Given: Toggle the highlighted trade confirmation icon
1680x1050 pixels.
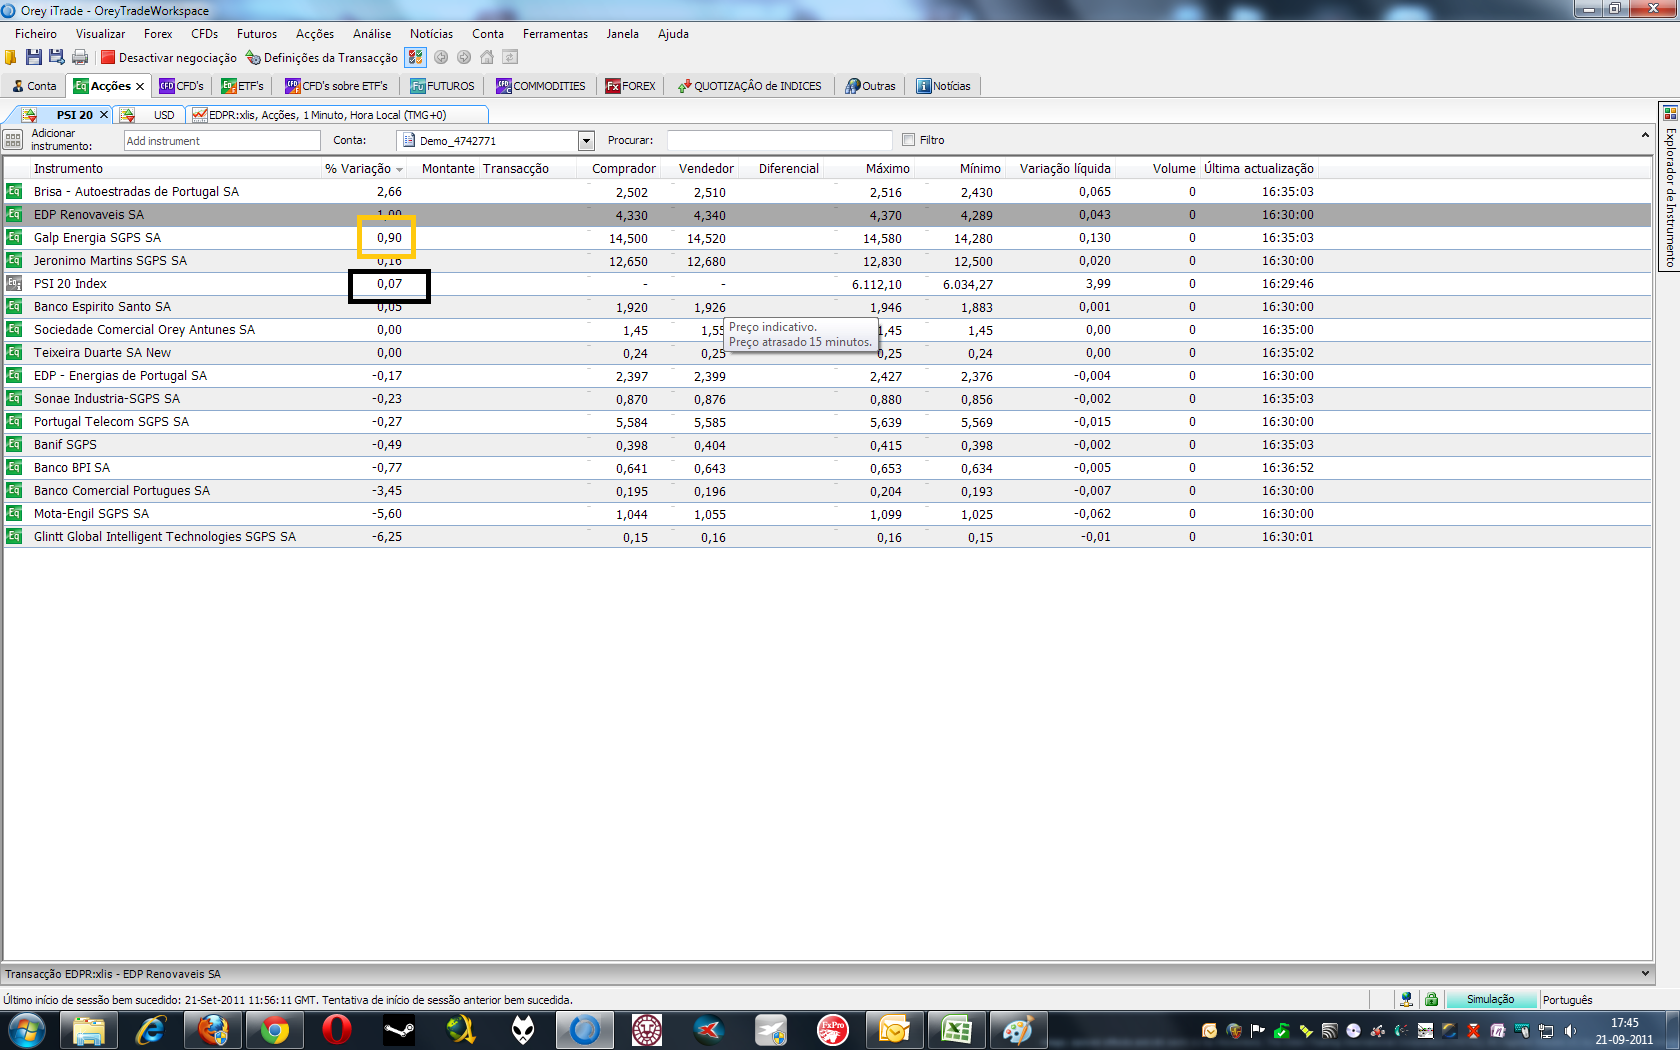Looking at the screenshot, I should pos(415,57).
